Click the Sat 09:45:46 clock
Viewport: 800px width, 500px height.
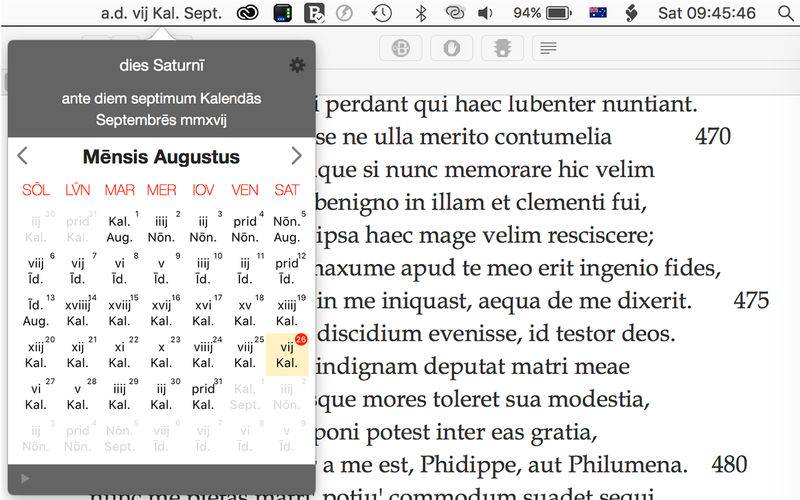point(707,13)
